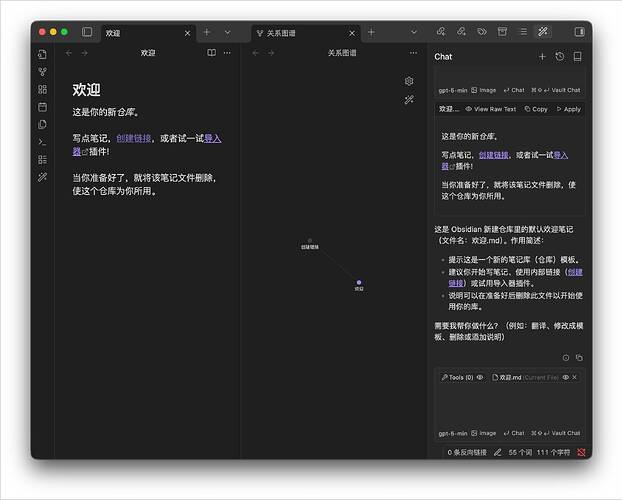Toggle editing mode pencil in status bar
This screenshot has width=622, height=500.
(x=497, y=452)
